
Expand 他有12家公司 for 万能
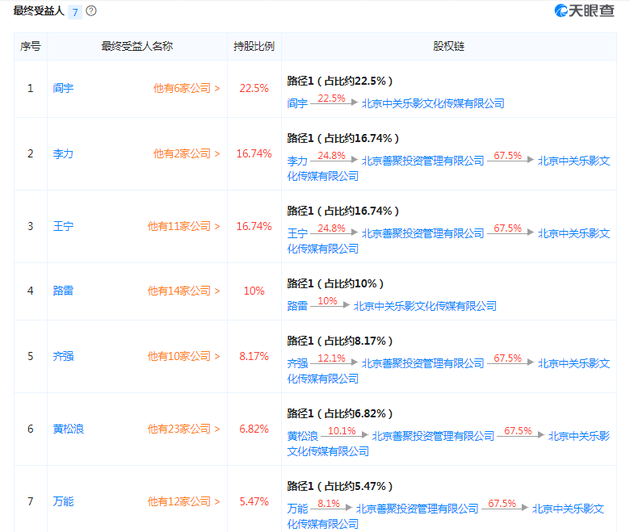click(x=184, y=501)
